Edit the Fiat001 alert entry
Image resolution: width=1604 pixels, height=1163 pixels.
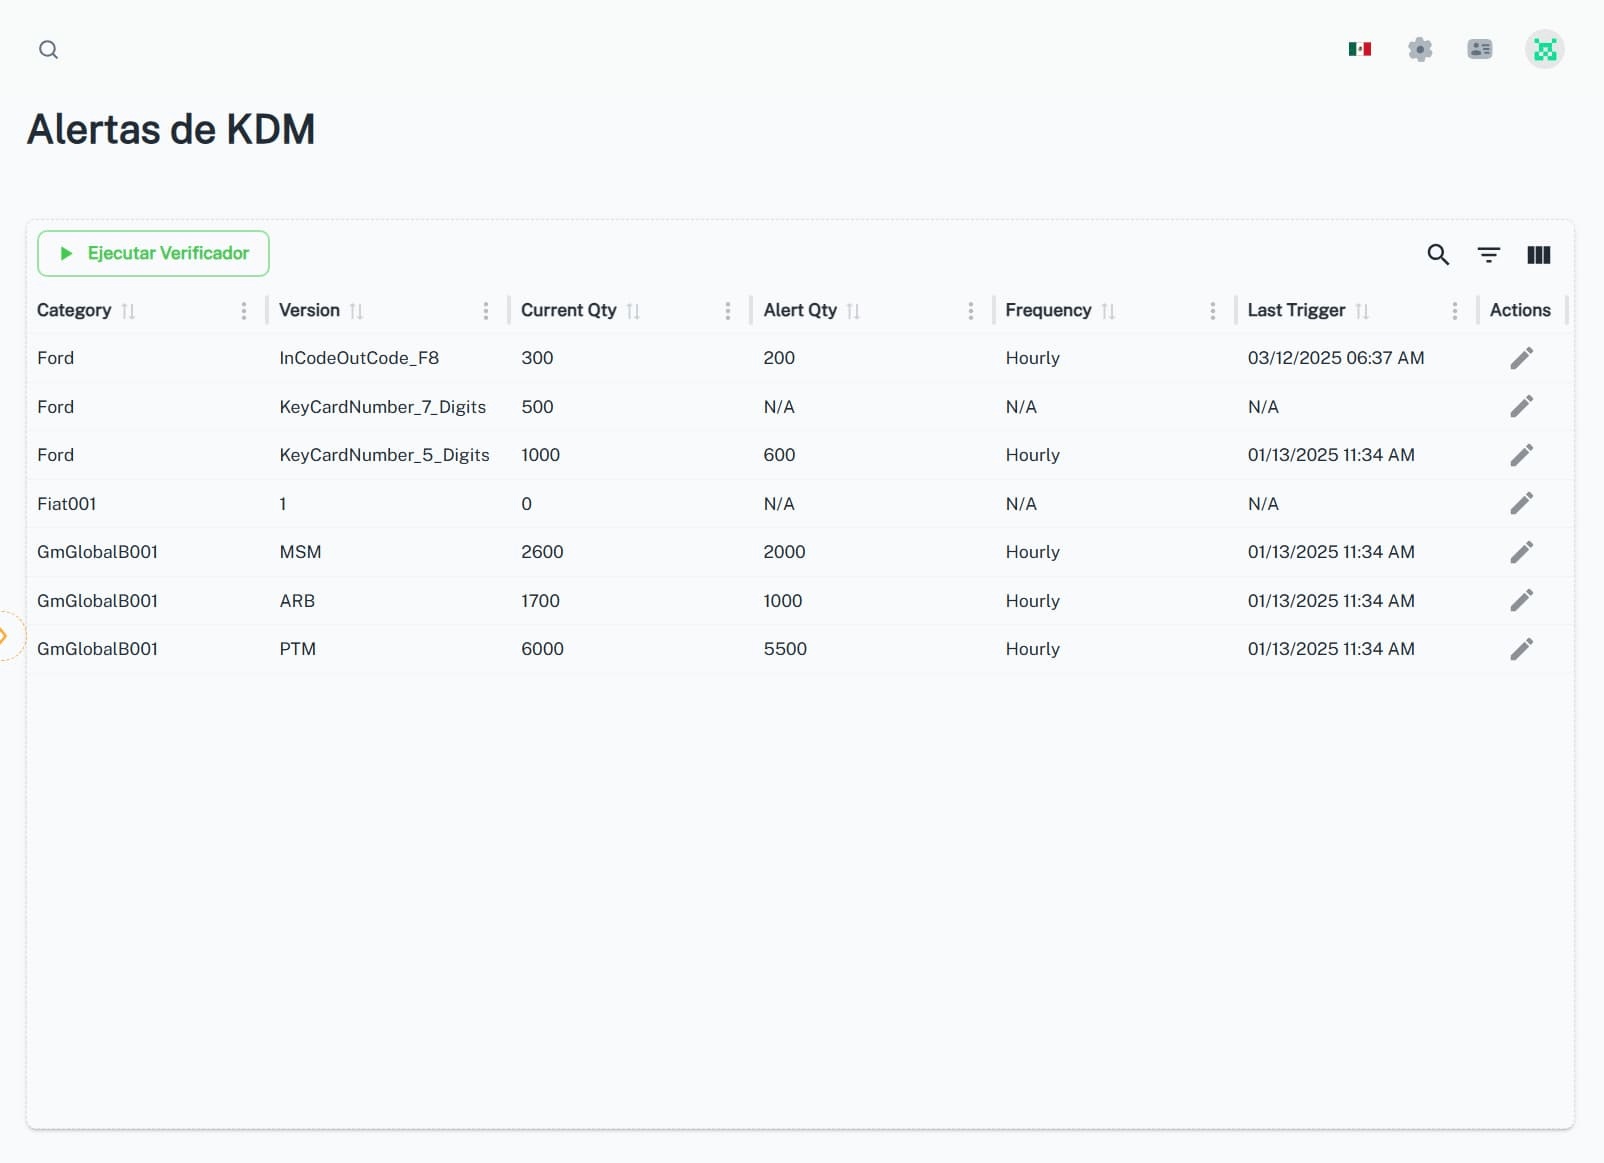click(1521, 503)
